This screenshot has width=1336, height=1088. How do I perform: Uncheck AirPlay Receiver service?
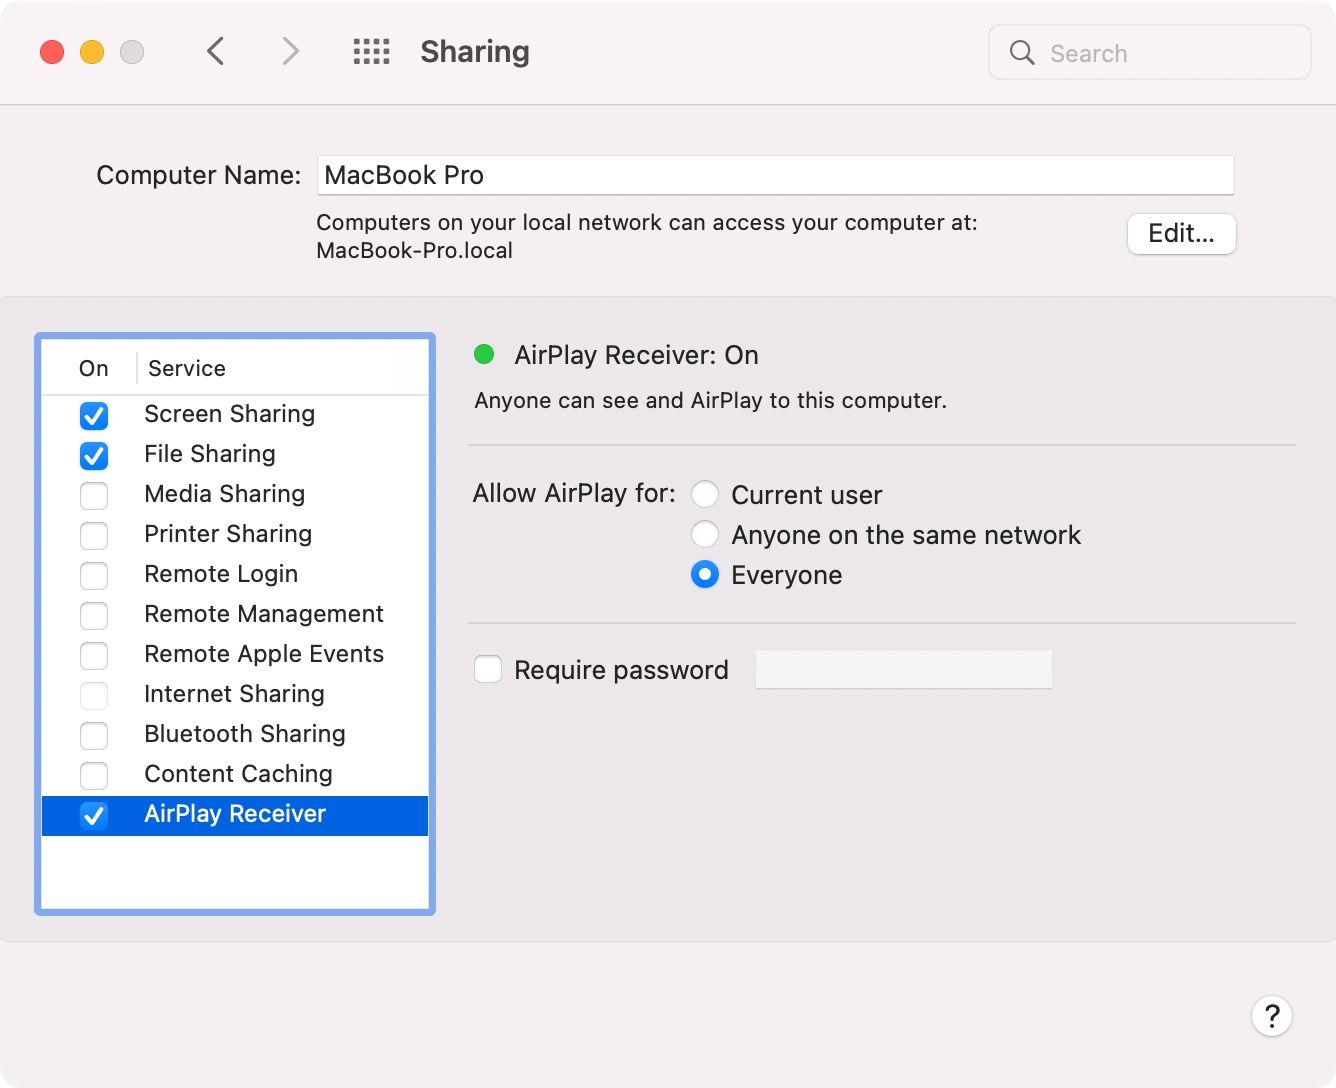click(x=94, y=815)
